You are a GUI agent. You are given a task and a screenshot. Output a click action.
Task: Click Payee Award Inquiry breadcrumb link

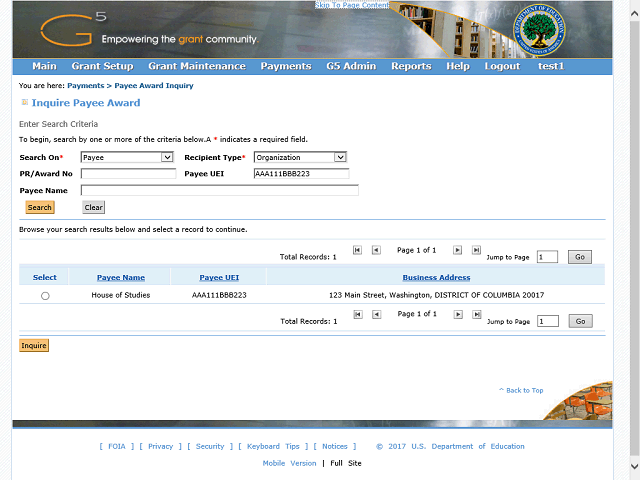click(x=154, y=86)
